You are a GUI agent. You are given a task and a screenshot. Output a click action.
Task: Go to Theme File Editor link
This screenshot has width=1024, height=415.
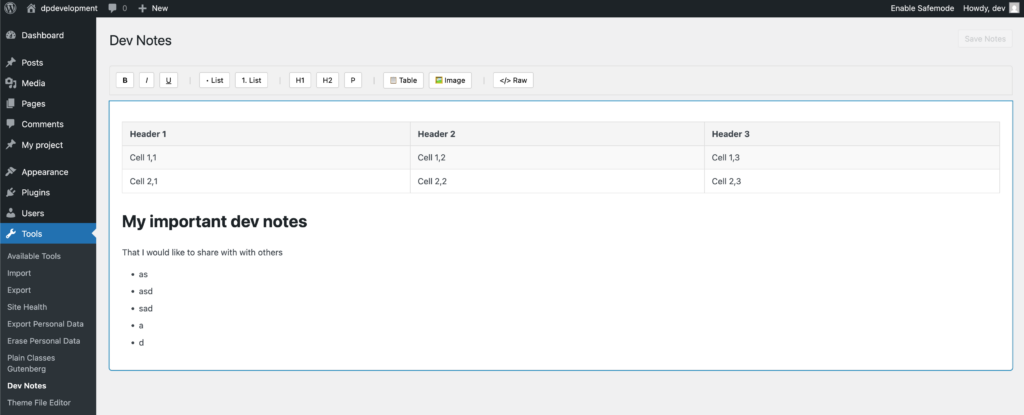tap(39, 403)
